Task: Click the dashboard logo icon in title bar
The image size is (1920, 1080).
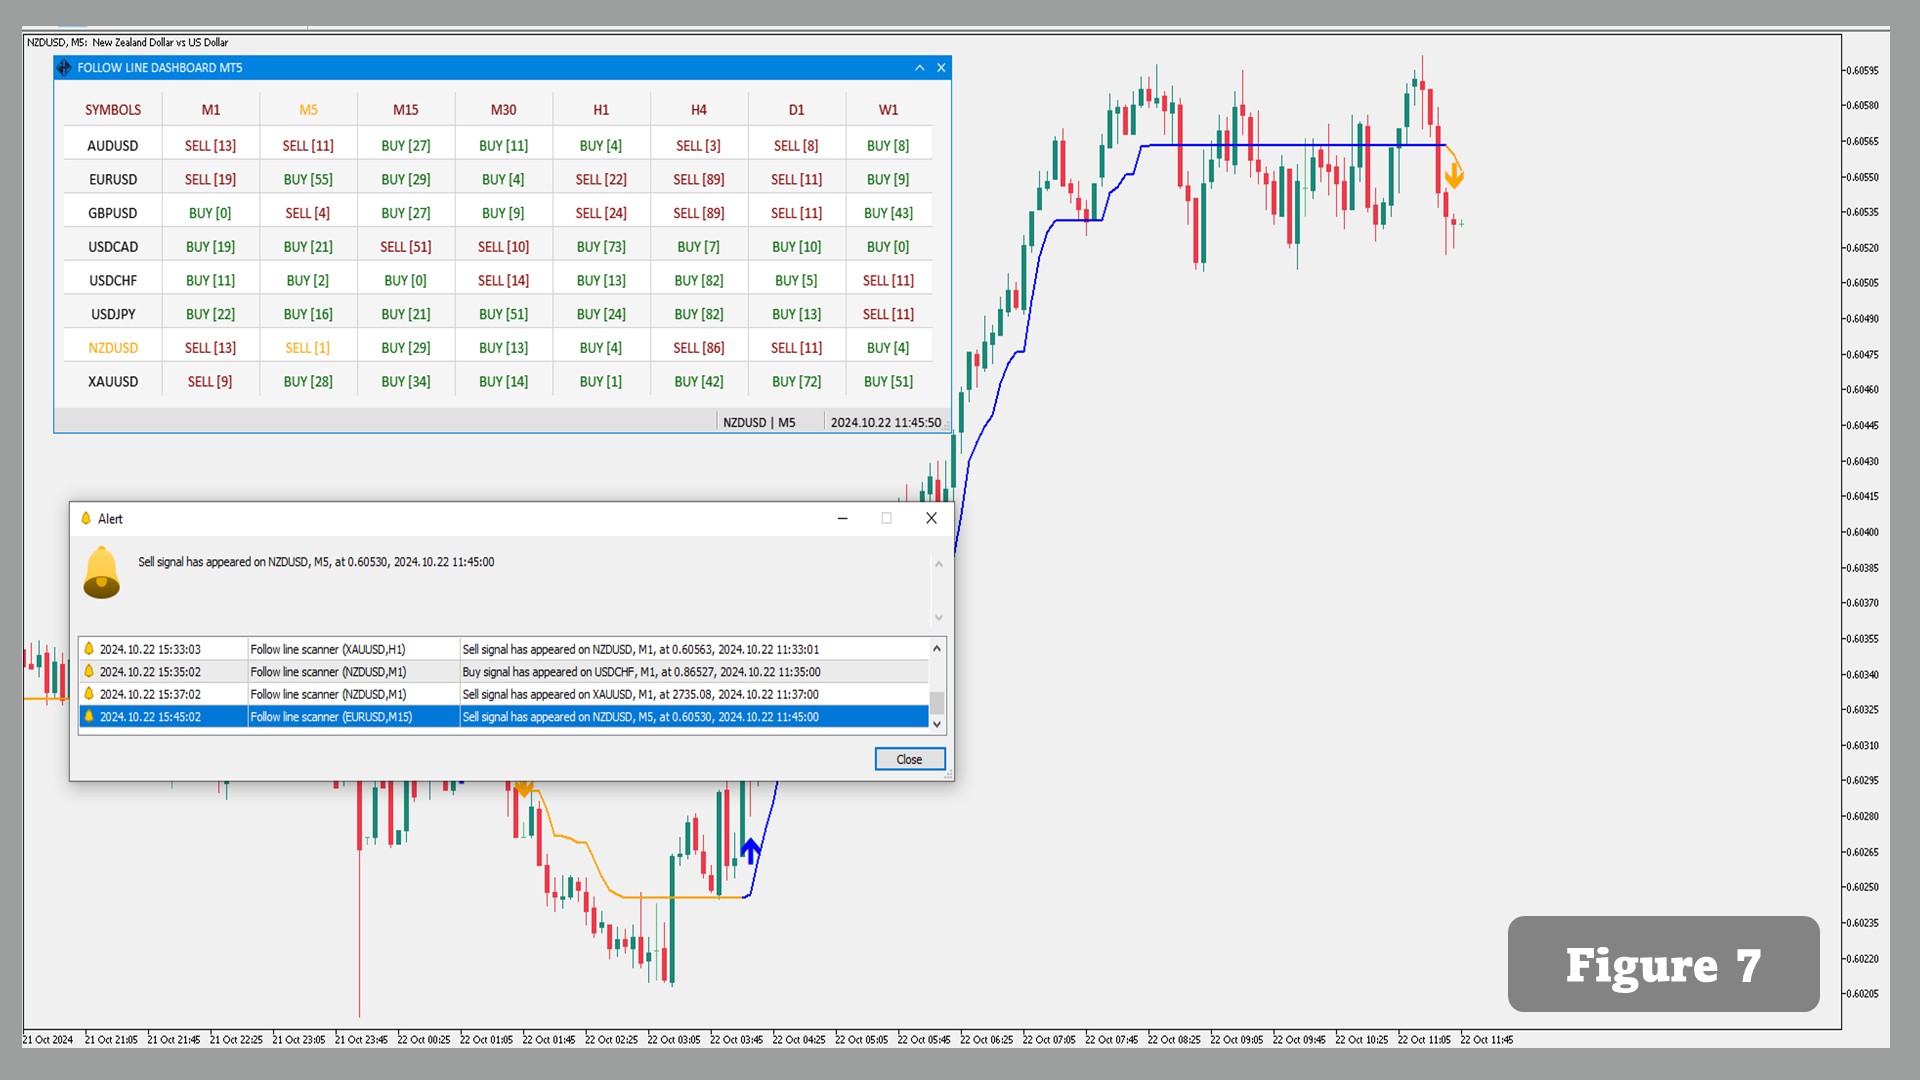Action: click(x=64, y=68)
